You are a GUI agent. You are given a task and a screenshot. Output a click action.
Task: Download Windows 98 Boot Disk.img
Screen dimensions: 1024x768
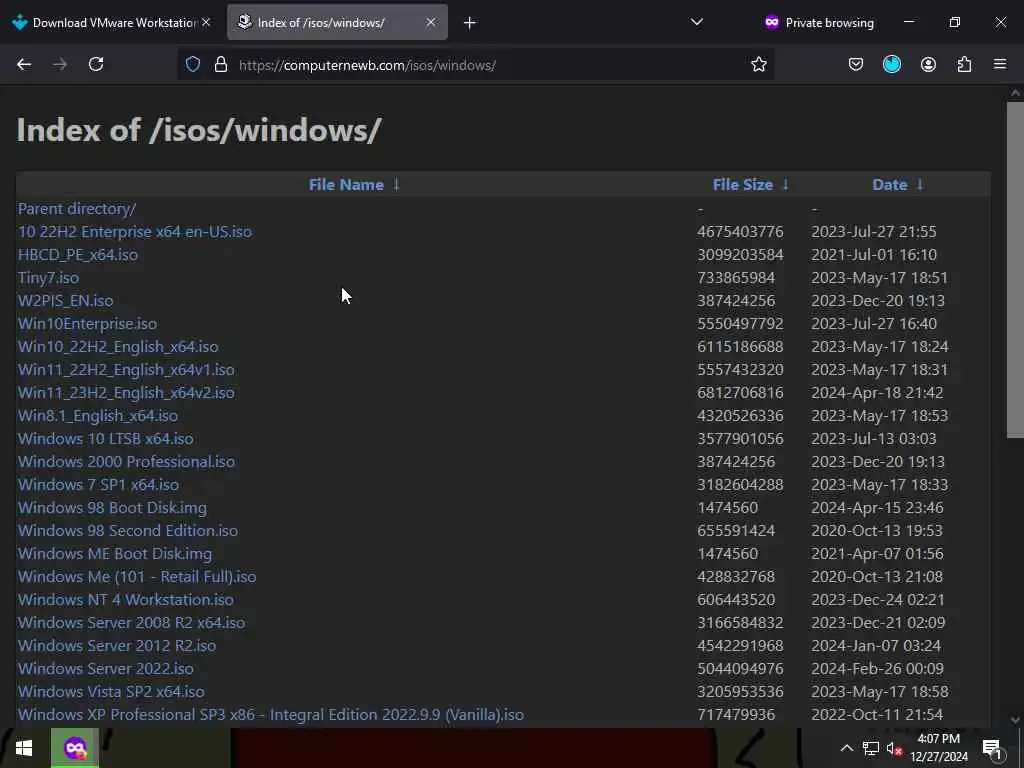112,507
